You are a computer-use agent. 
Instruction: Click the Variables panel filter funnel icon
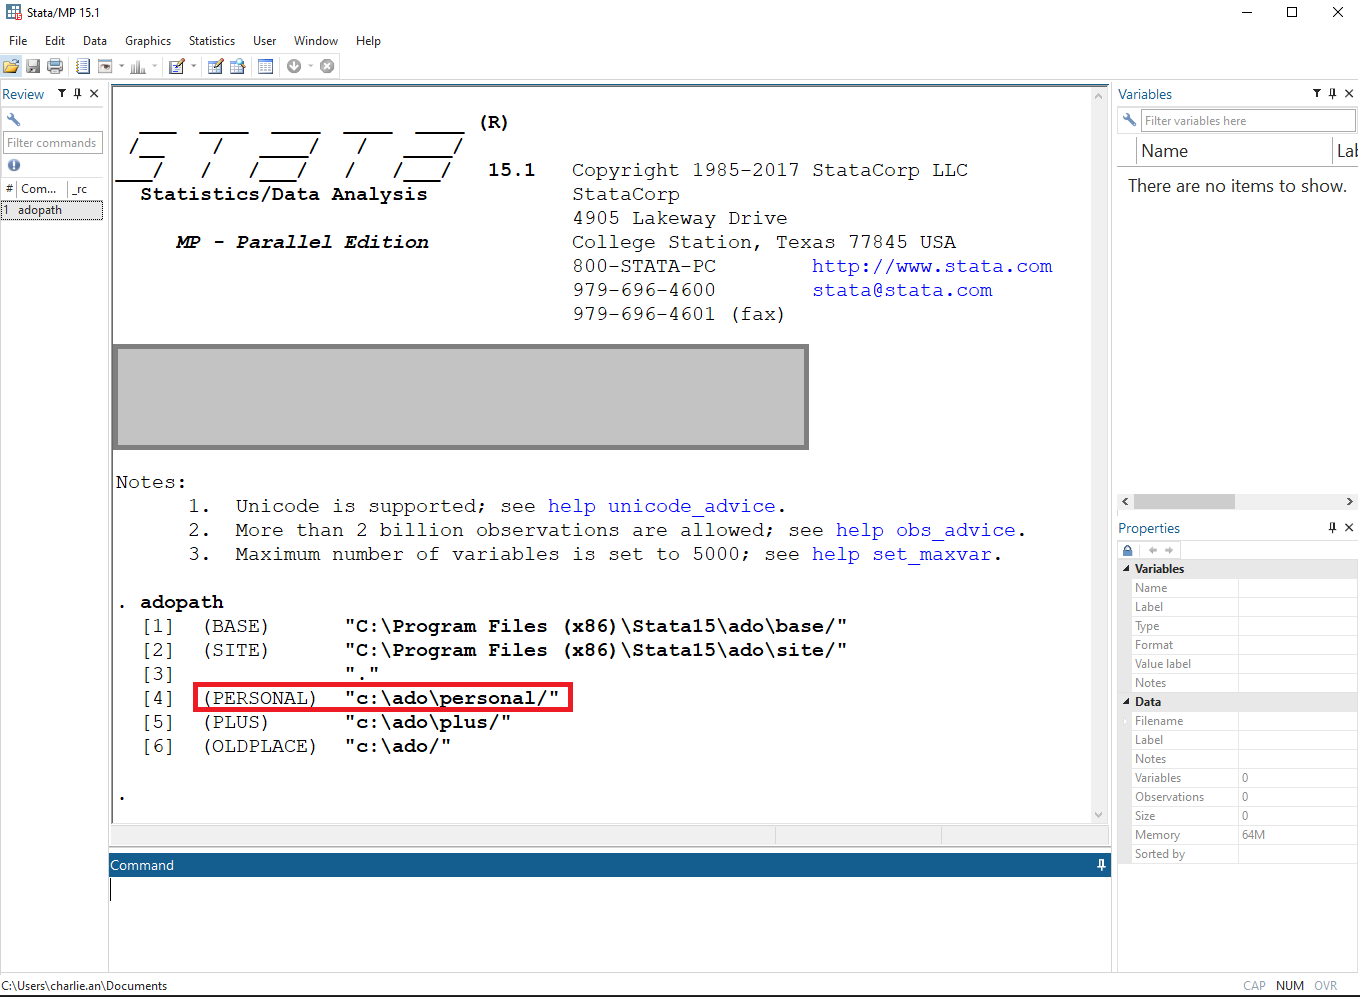click(x=1317, y=93)
